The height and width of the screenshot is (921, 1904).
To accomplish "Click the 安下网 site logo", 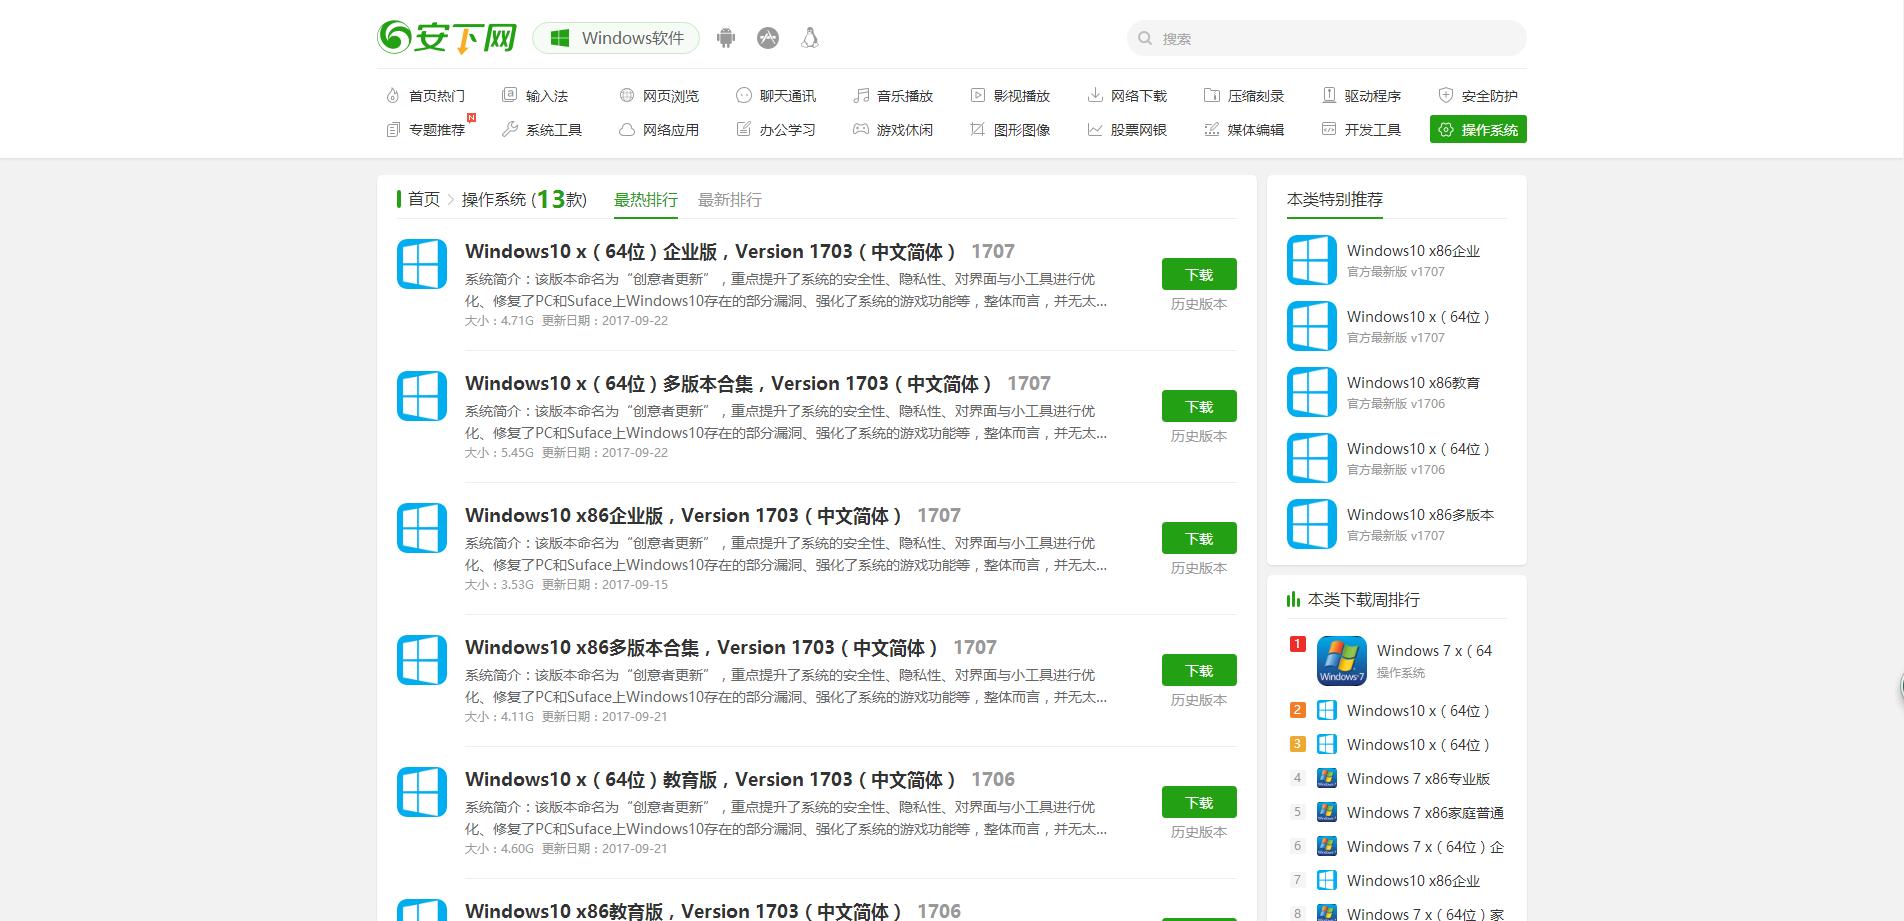I will point(447,38).
